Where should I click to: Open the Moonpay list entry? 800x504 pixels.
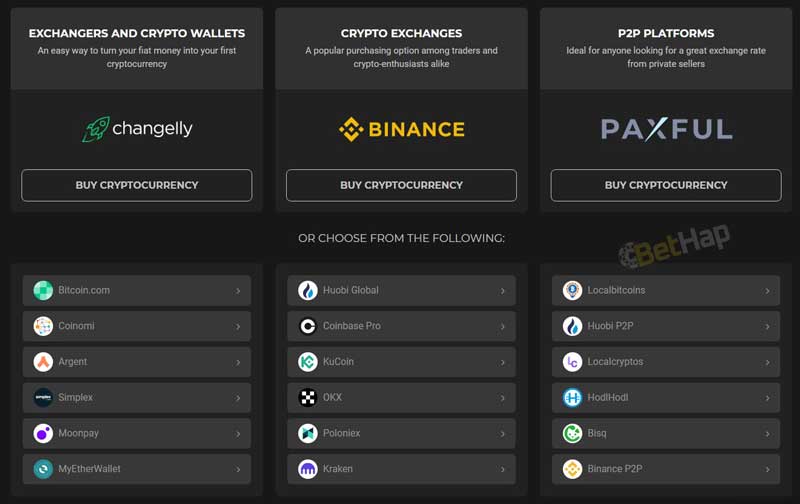point(137,433)
